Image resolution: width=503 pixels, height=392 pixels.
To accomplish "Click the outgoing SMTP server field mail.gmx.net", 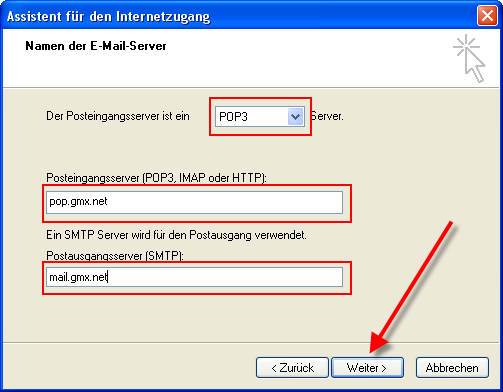I will coord(194,277).
